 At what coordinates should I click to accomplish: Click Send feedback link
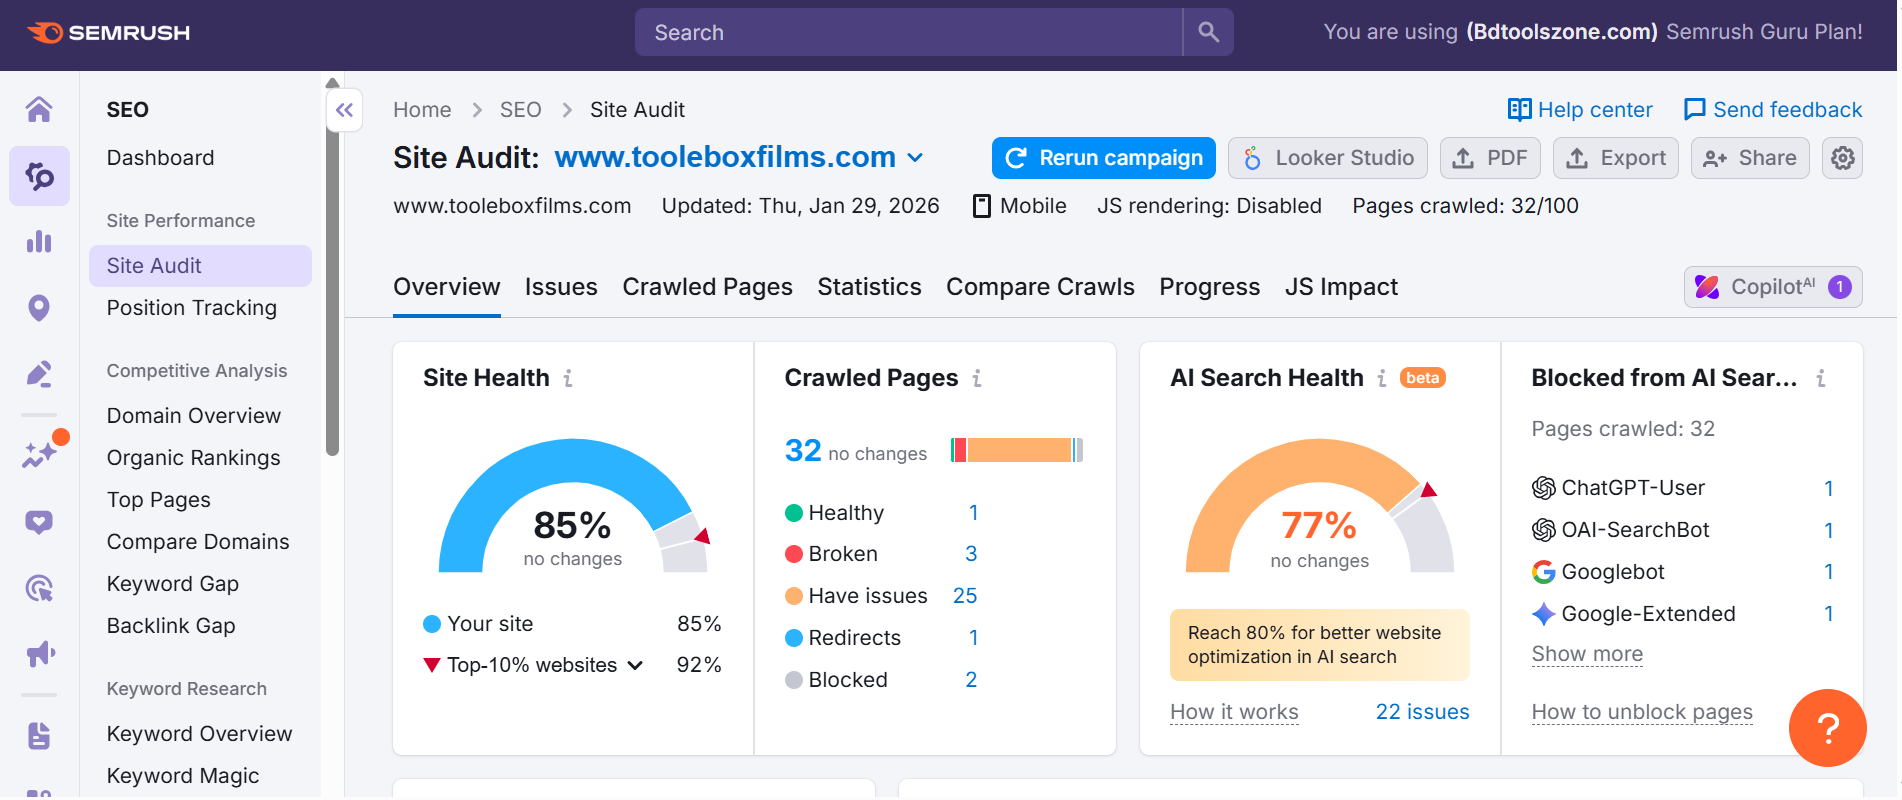coord(1774,110)
